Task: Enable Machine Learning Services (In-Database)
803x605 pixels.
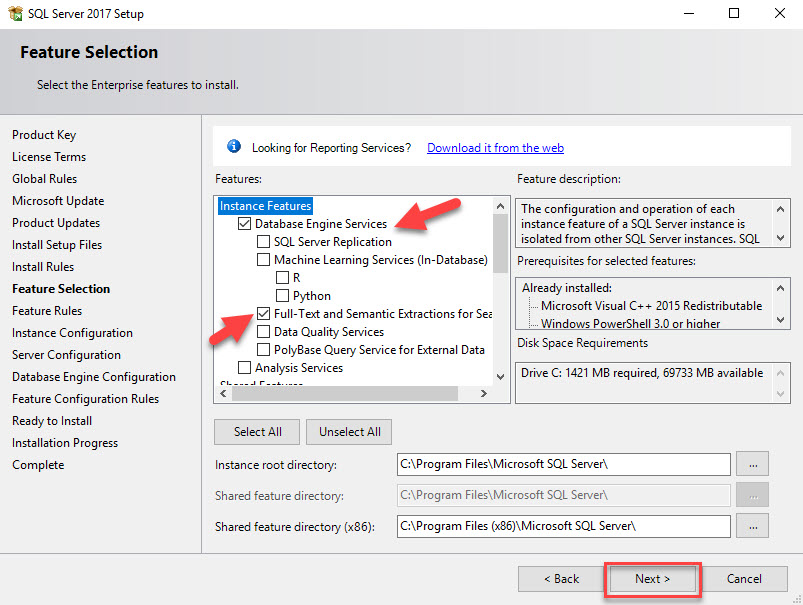Action: (x=263, y=260)
